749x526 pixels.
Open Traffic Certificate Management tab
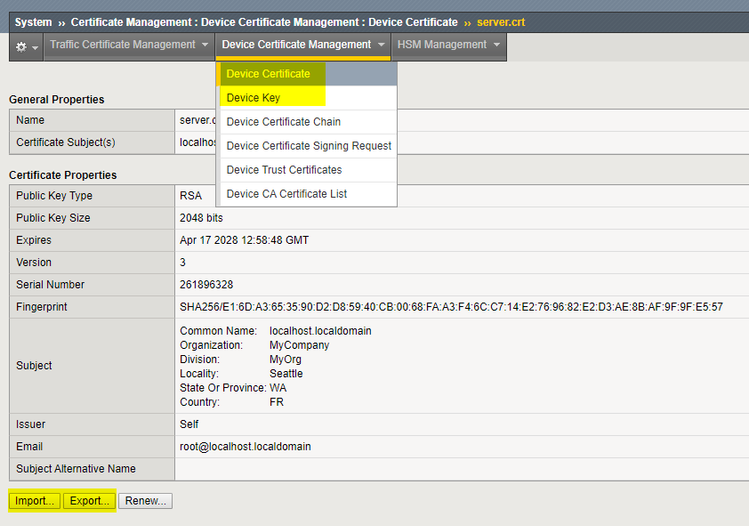122,45
